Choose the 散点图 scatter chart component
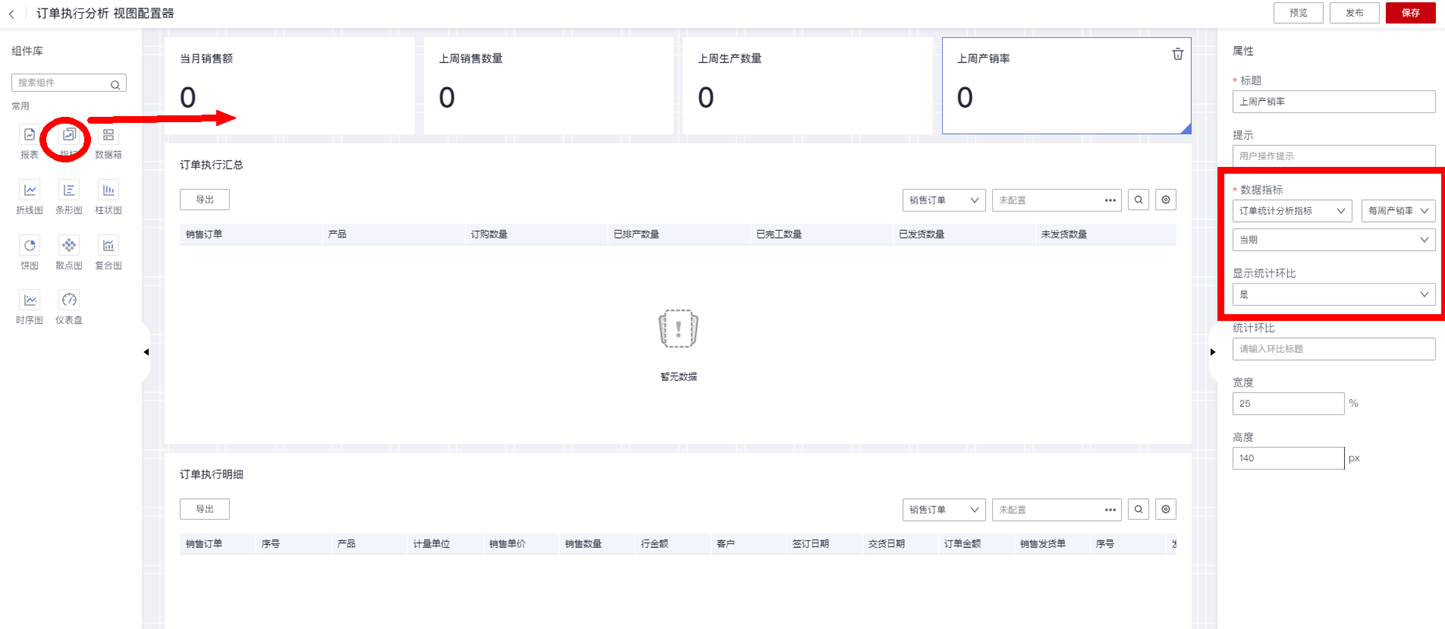Image resolution: width=1445 pixels, height=629 pixels. 68,246
